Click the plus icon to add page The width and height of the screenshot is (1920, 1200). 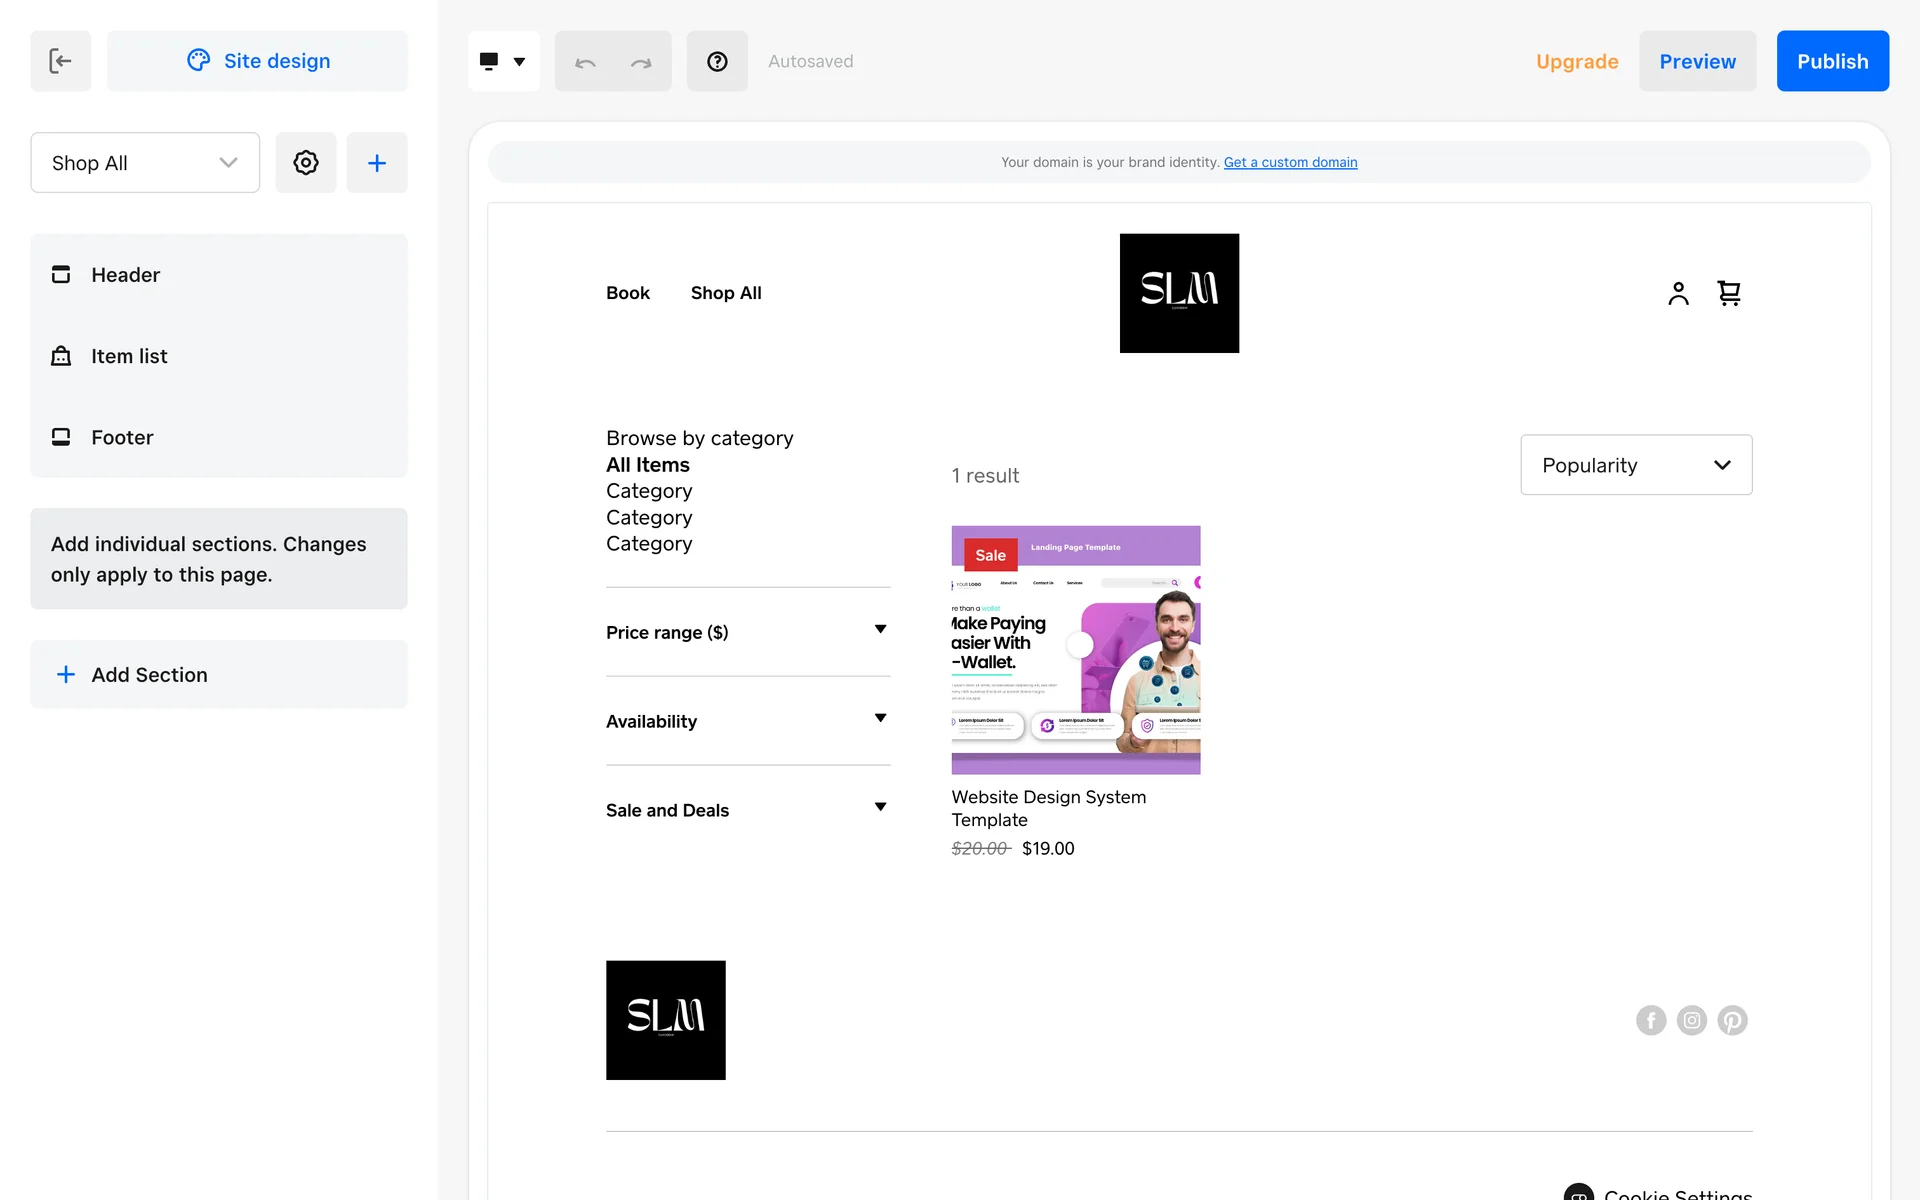[x=376, y=163]
